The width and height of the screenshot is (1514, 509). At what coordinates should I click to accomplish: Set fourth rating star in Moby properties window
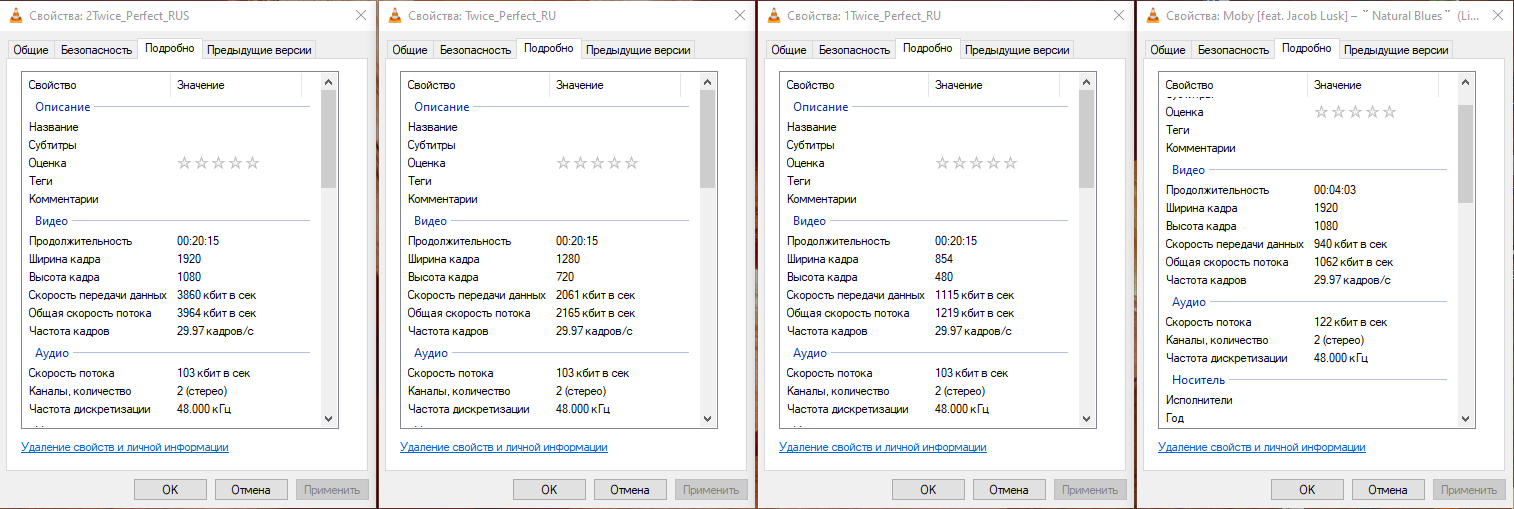click(x=1372, y=112)
